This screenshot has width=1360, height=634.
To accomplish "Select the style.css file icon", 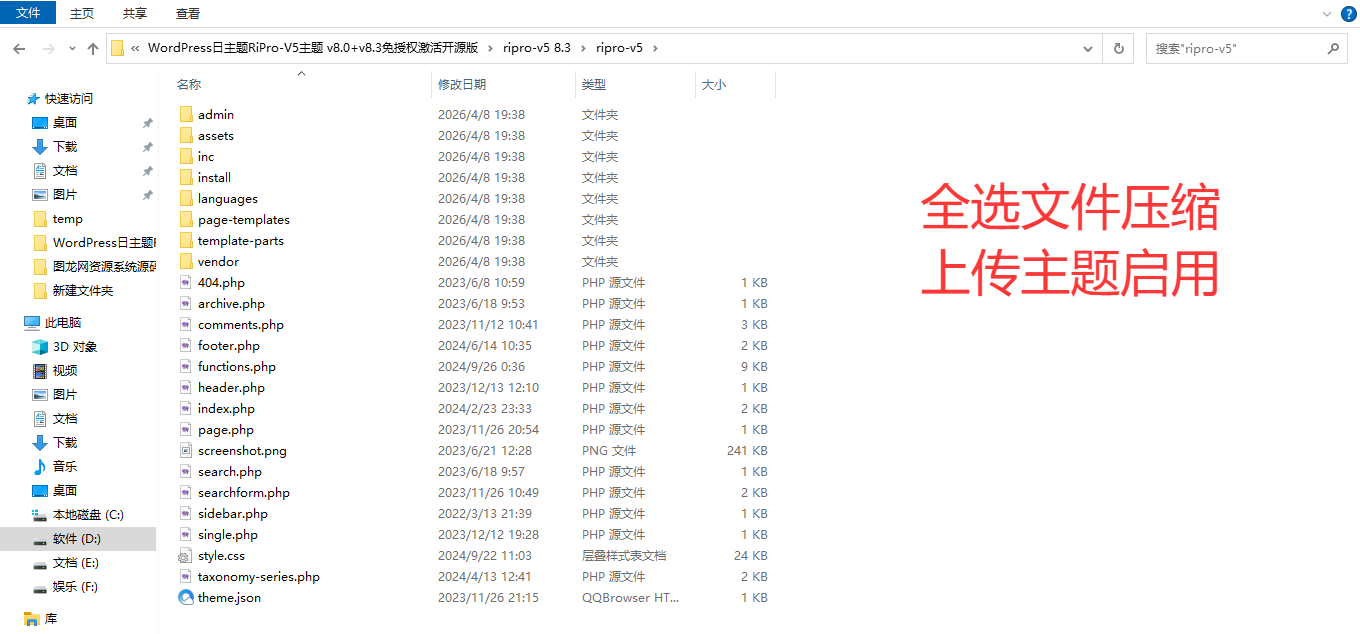I will [186, 555].
